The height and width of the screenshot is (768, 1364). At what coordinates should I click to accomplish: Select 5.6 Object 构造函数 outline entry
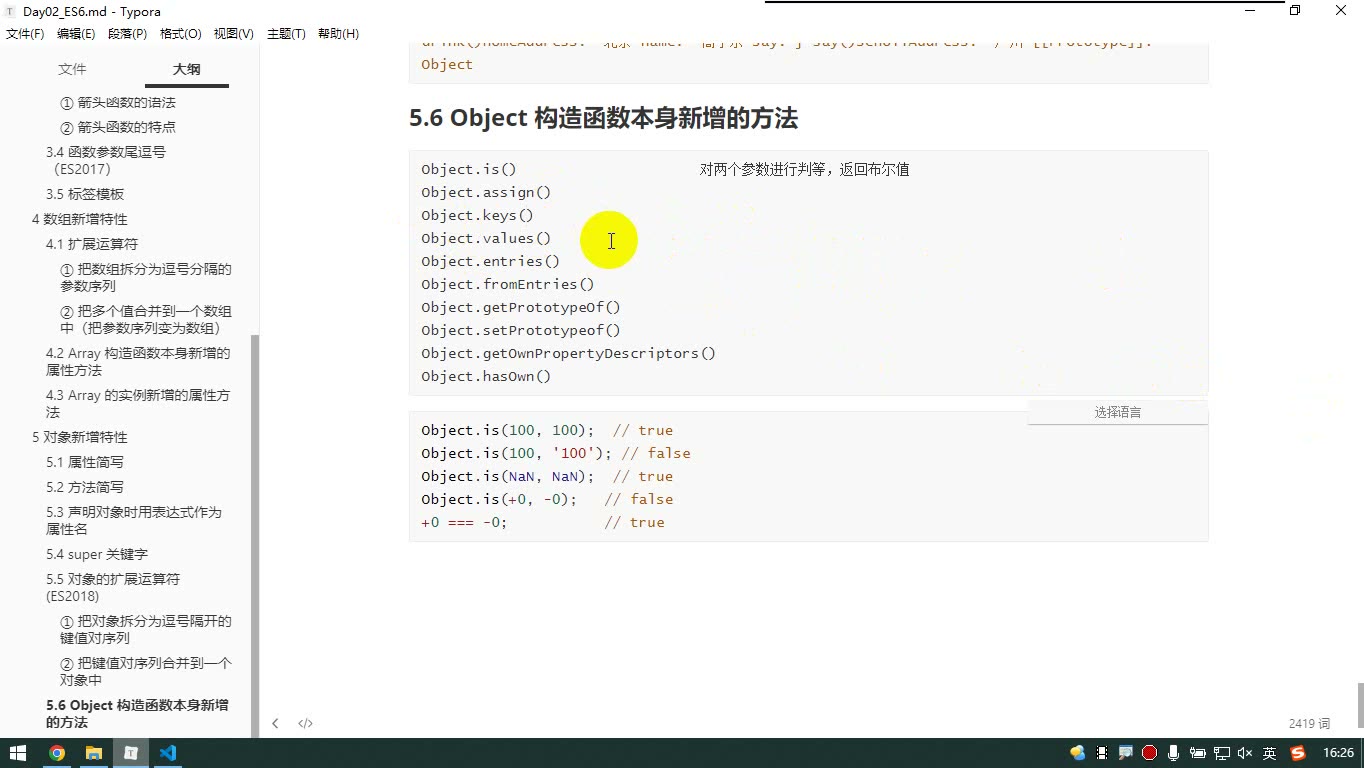(137, 713)
